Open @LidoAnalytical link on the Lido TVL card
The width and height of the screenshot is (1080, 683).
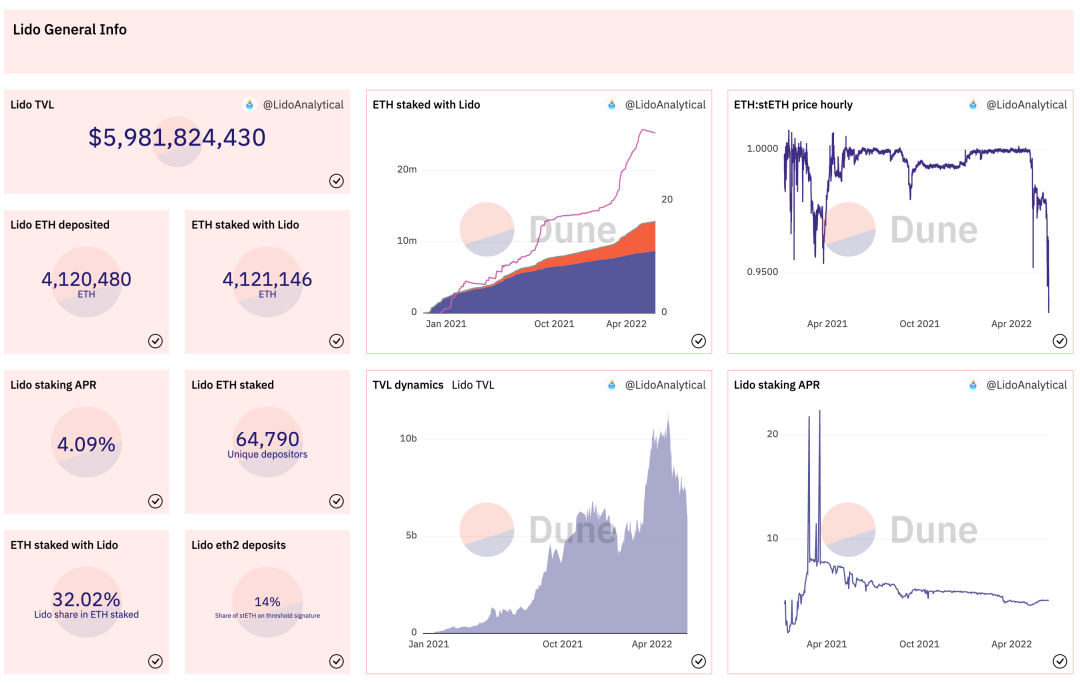tap(303, 105)
